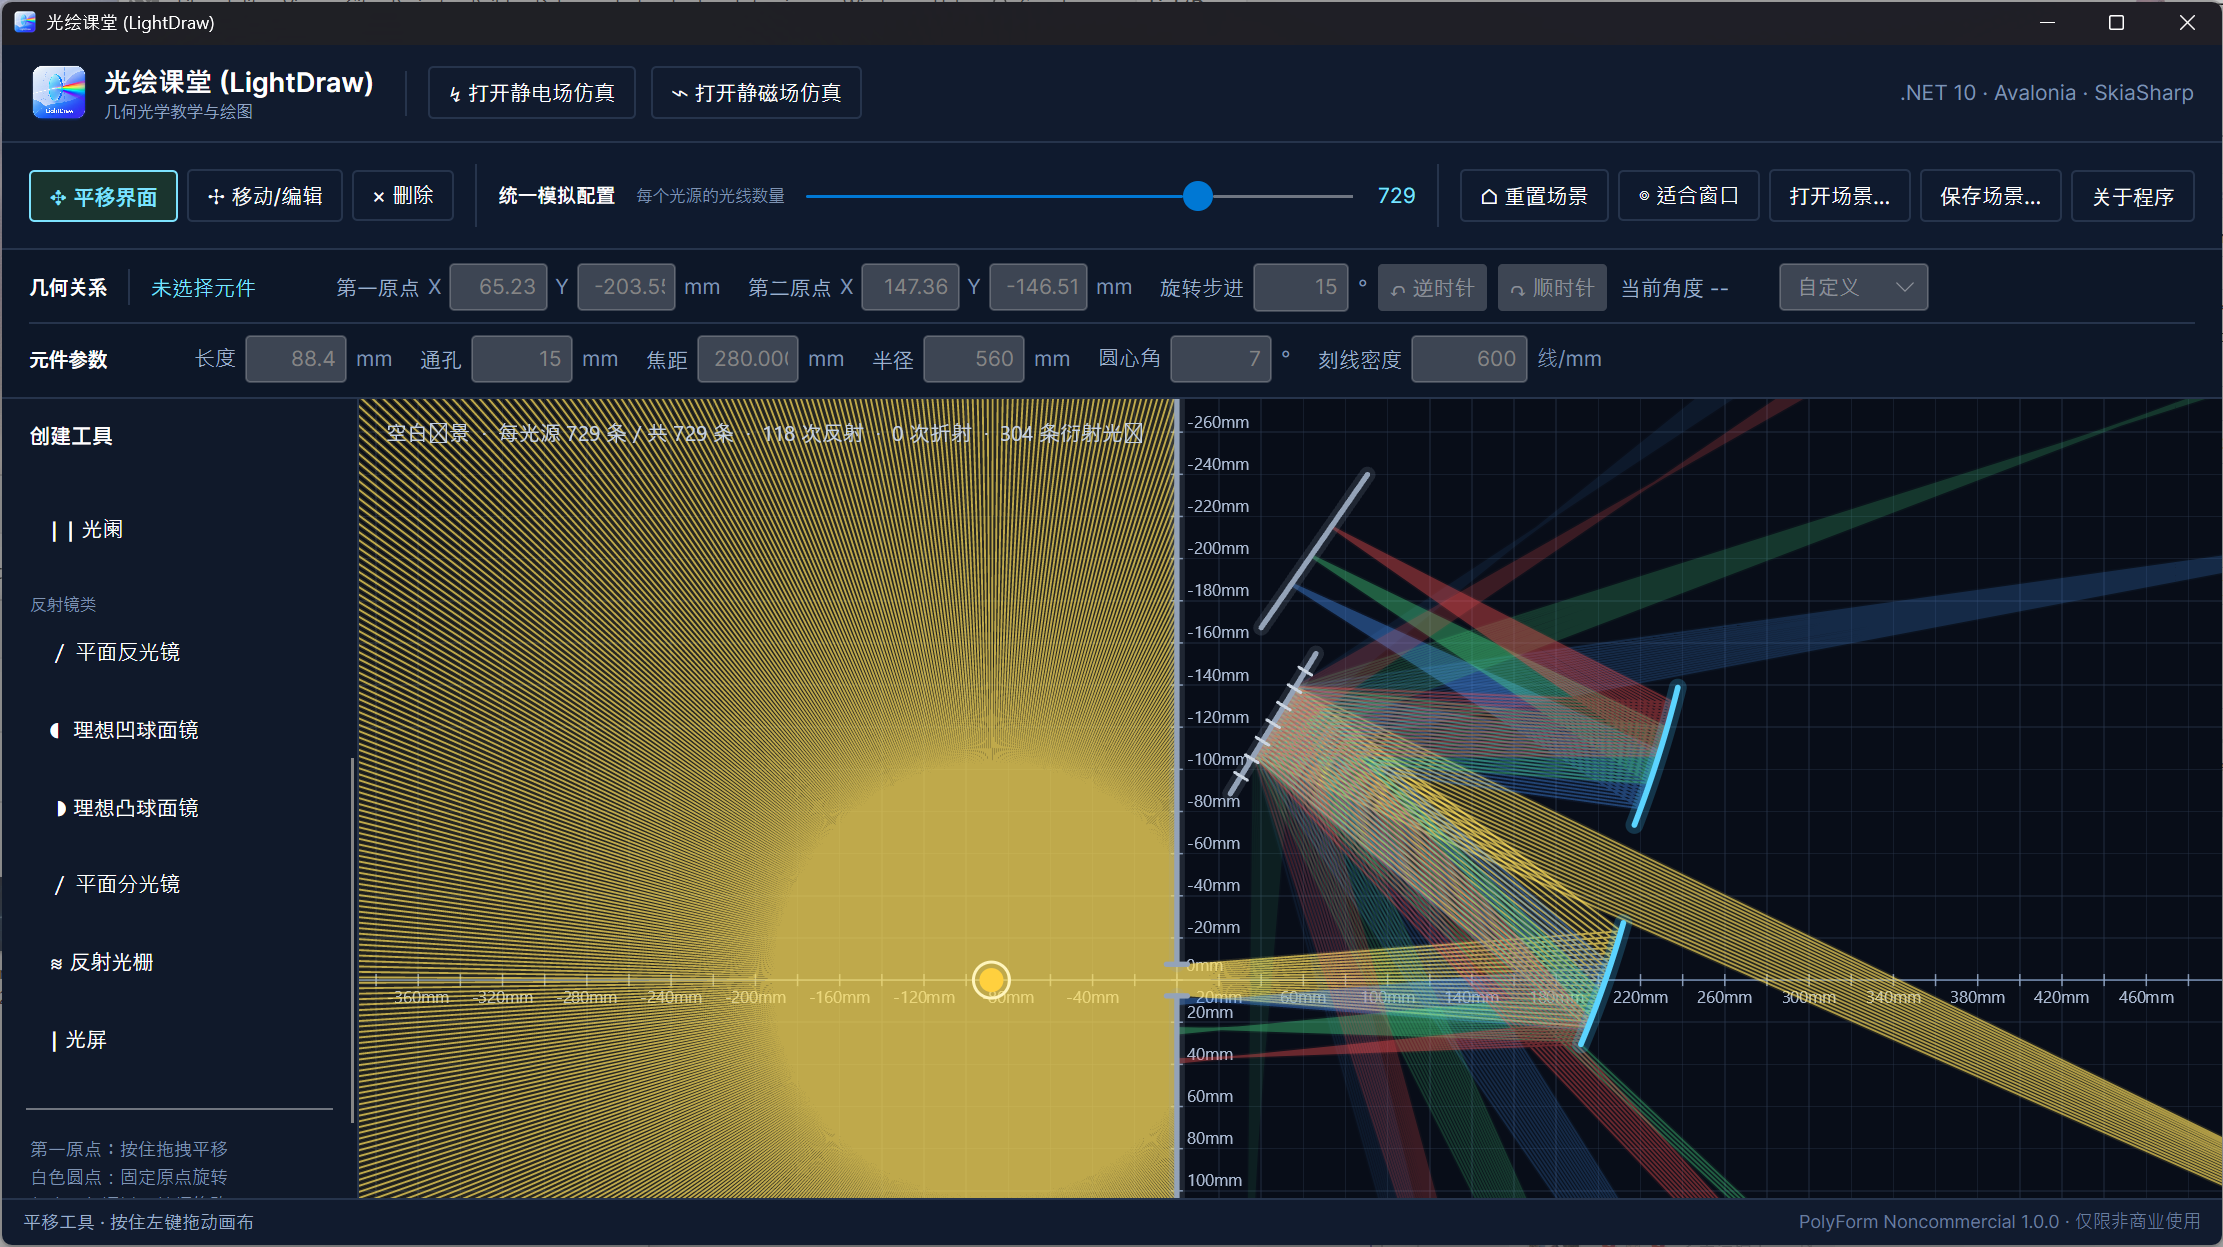
Task: Click the tool panel vertical scrollbar
Action: (x=352, y=940)
